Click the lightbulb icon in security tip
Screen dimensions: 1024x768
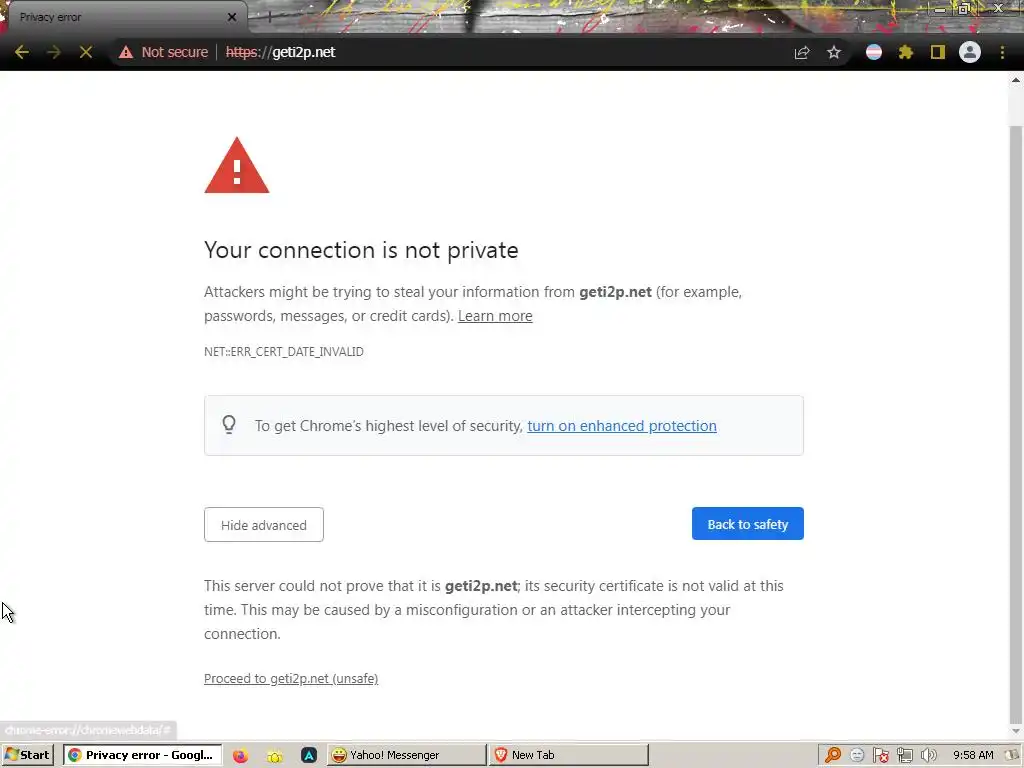click(x=229, y=424)
